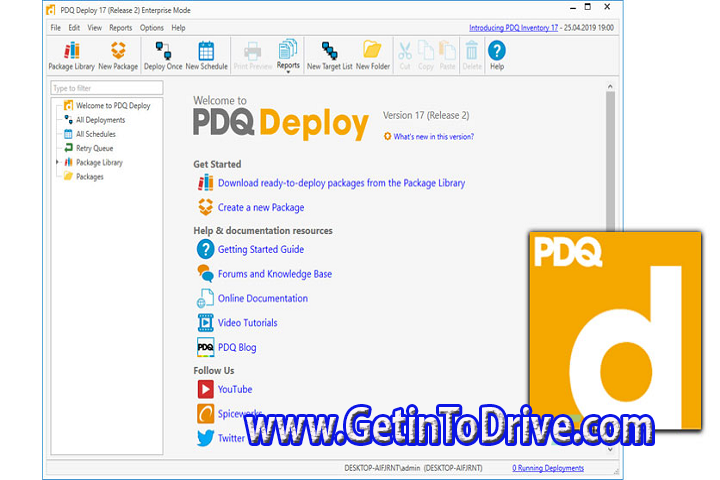Click the Forums speech bubbles icon

pos(205,273)
